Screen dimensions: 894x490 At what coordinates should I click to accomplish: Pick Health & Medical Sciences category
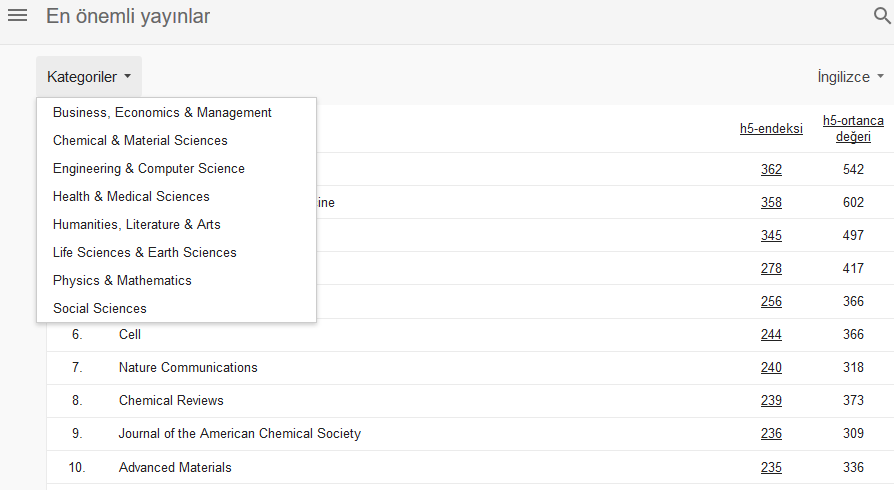(x=131, y=197)
